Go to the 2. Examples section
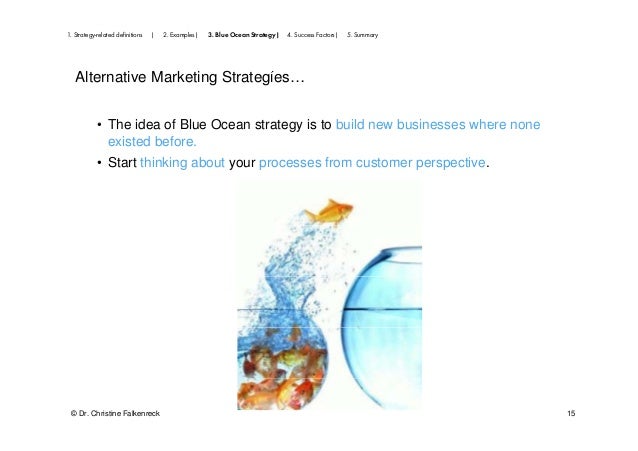 pyautogui.click(x=180, y=35)
